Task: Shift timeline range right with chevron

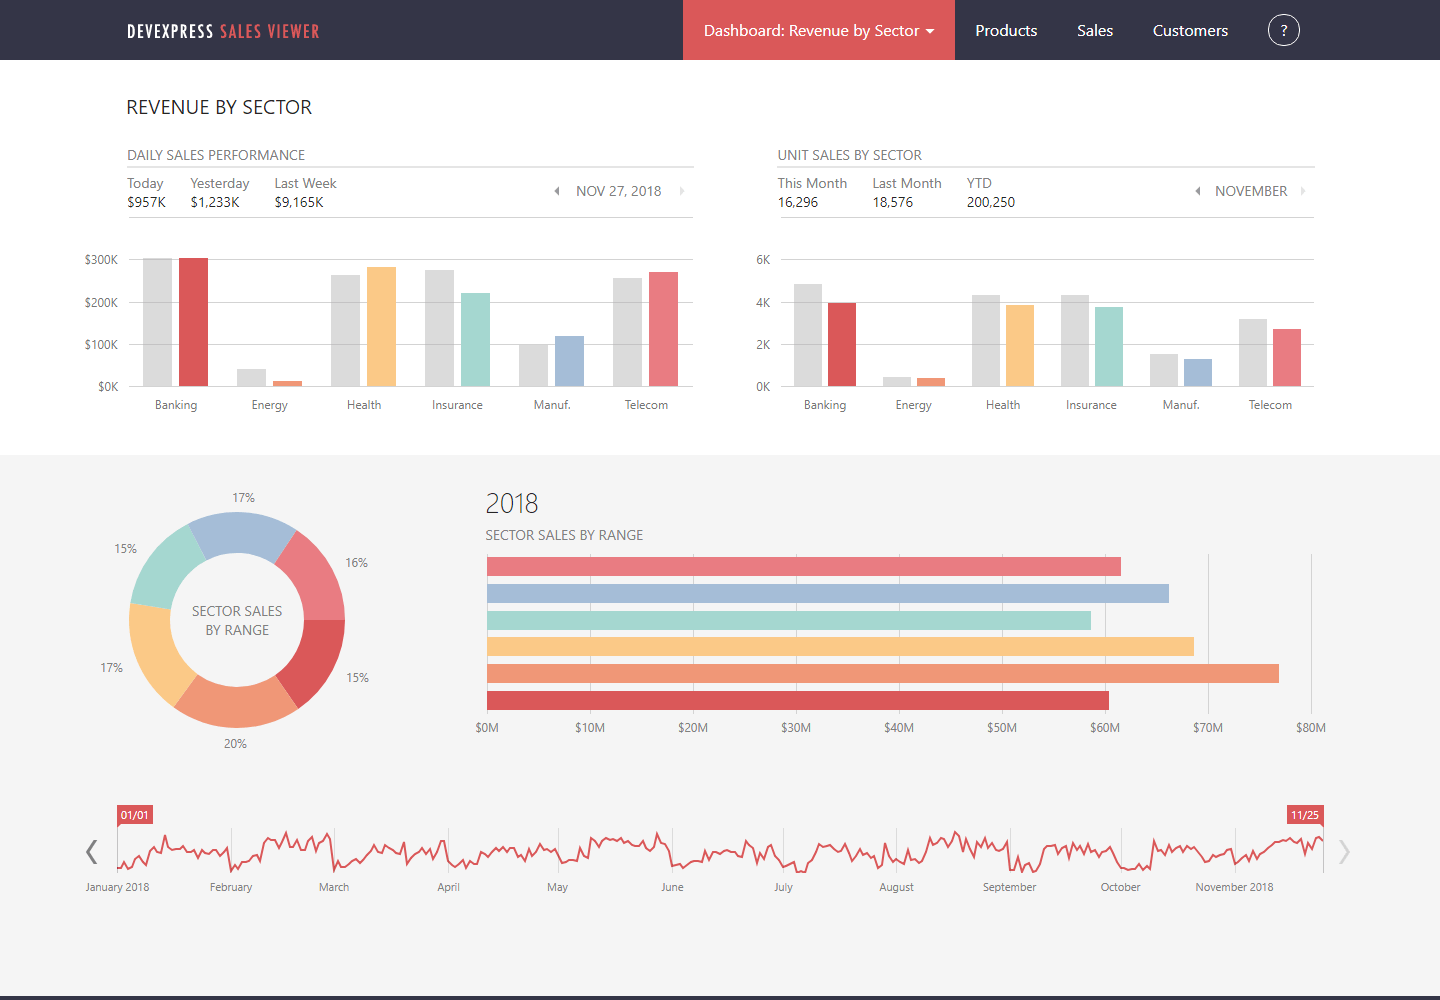Action: tap(1344, 852)
